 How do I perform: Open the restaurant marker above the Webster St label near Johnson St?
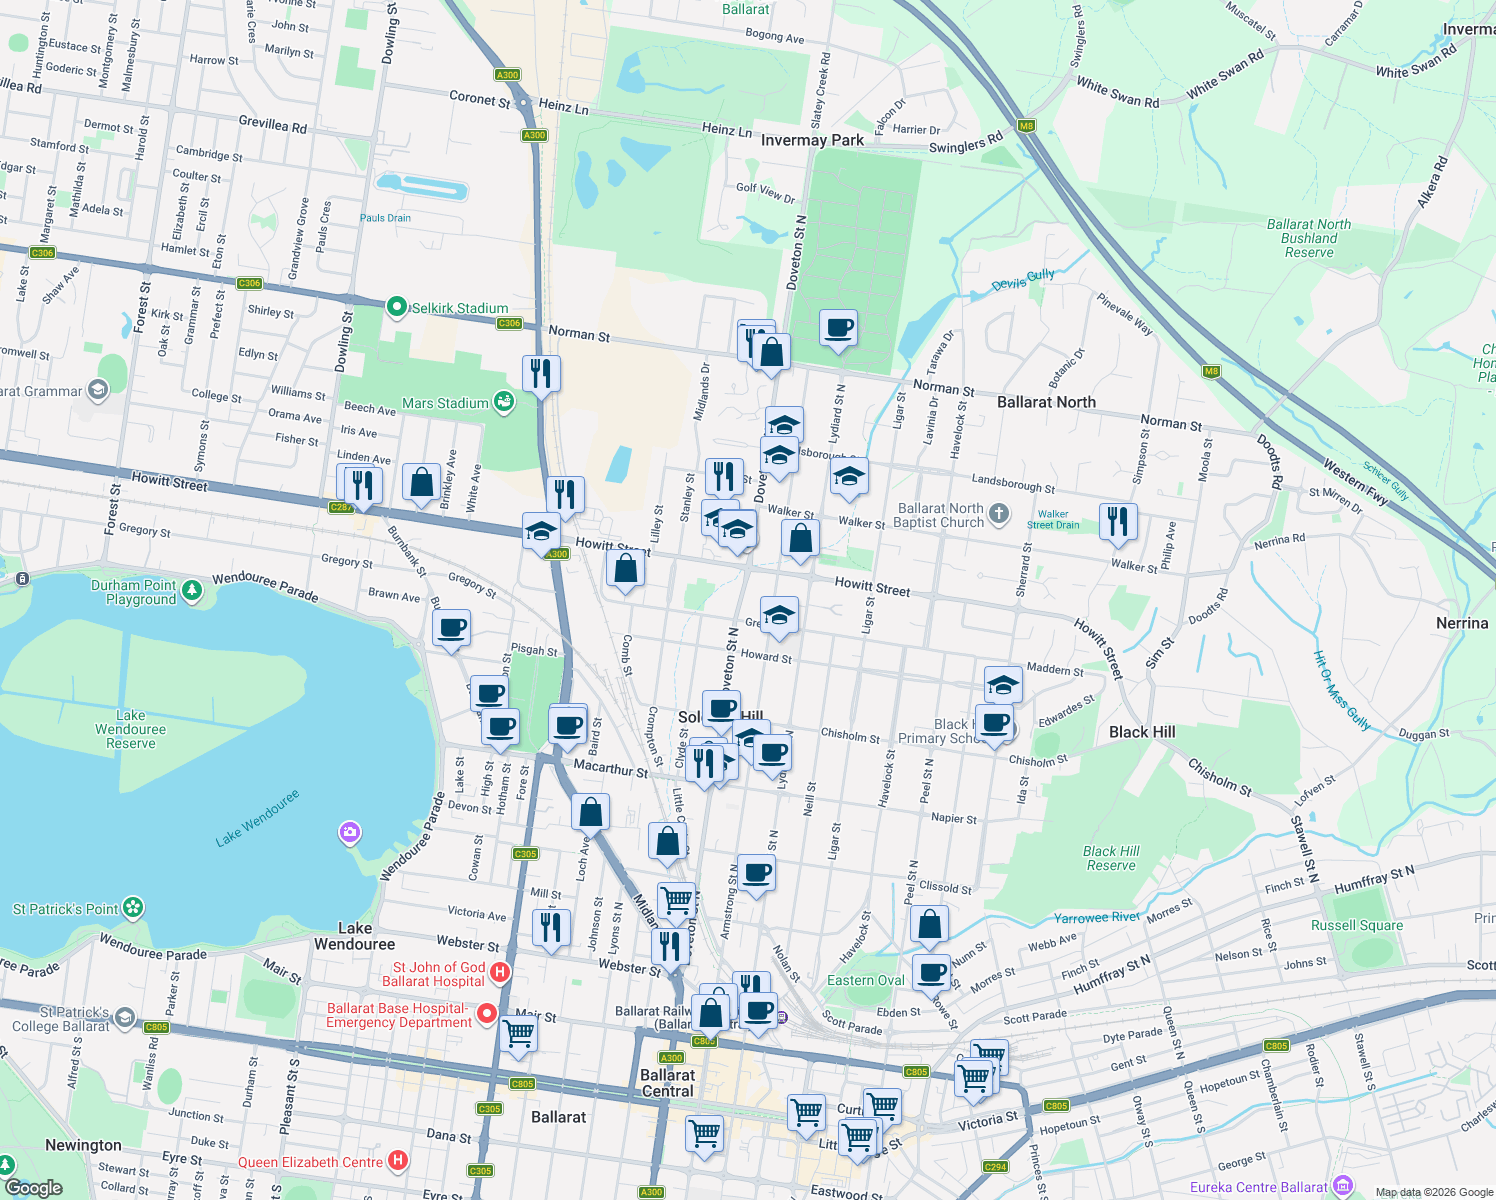point(551,929)
